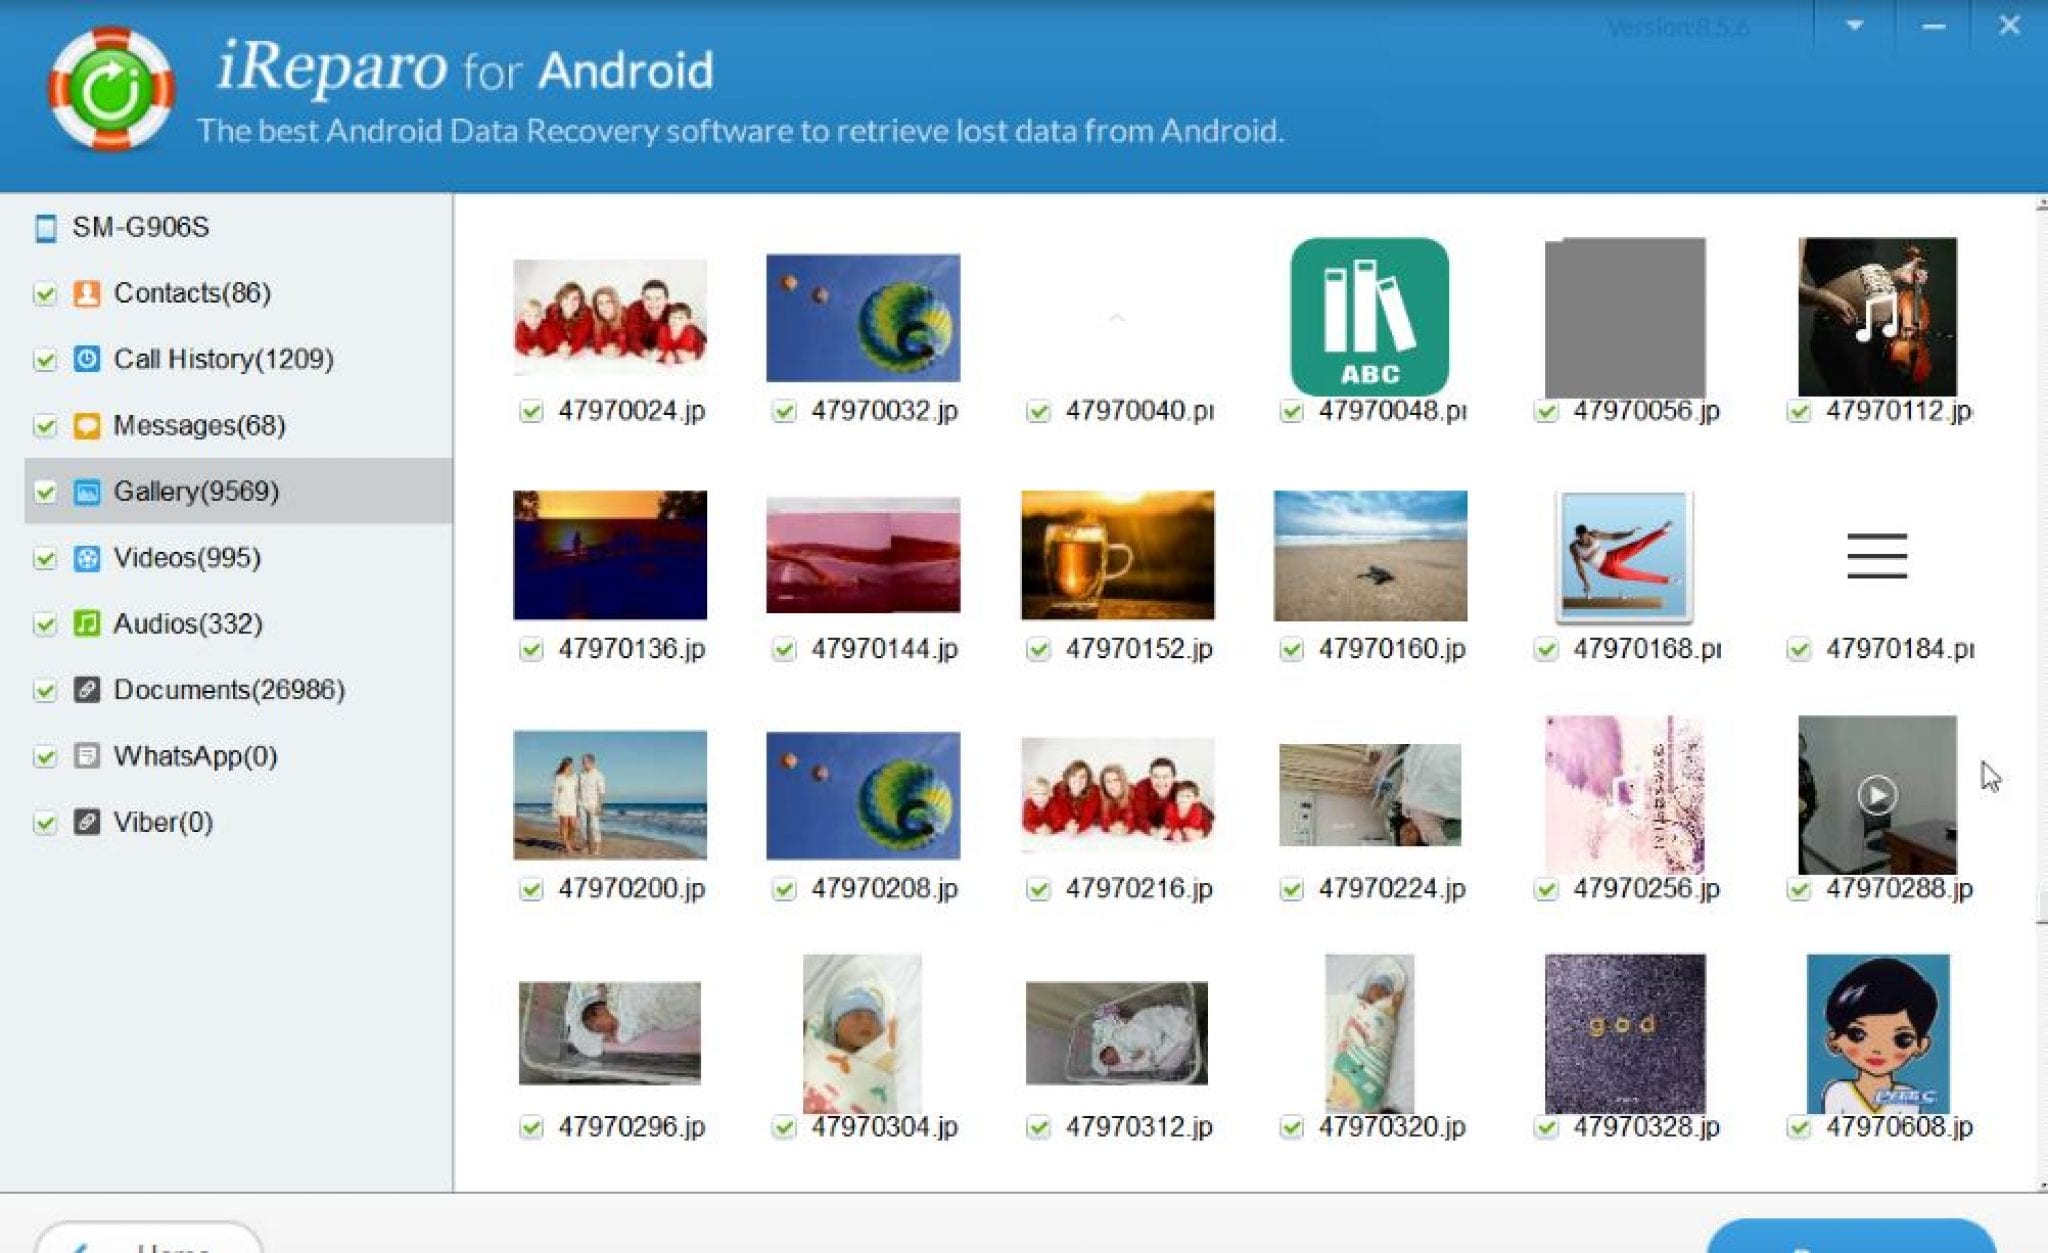Screen dimensions: 2048x1253
Task: Click the iReparo lifebuoy logo
Action: (111, 90)
